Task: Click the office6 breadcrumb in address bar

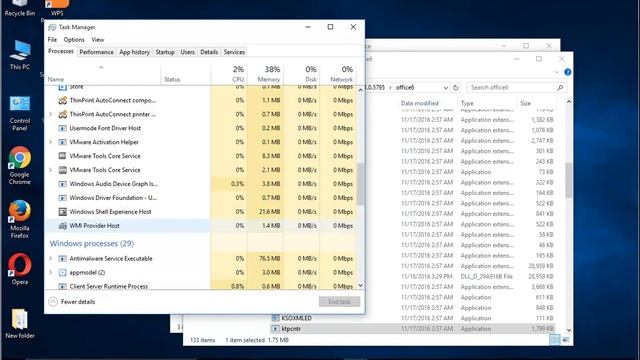Action: click(405, 88)
